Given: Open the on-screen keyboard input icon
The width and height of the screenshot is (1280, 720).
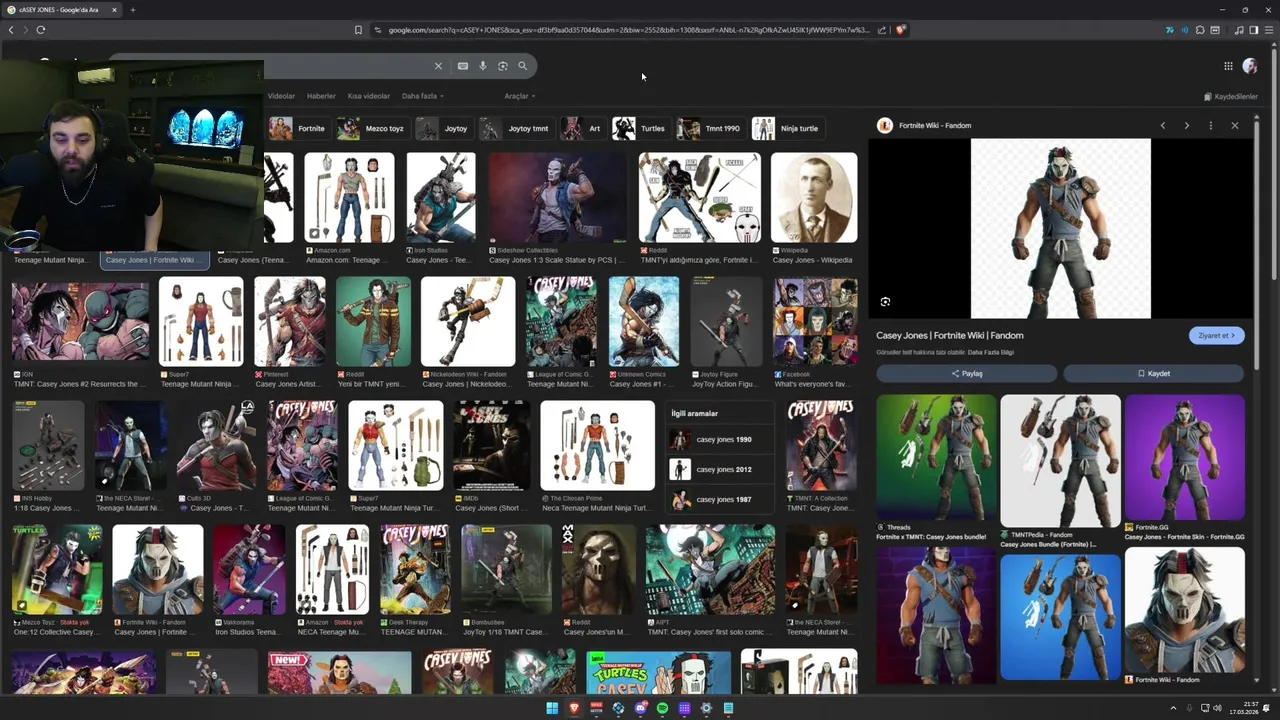Looking at the screenshot, I should [x=463, y=66].
